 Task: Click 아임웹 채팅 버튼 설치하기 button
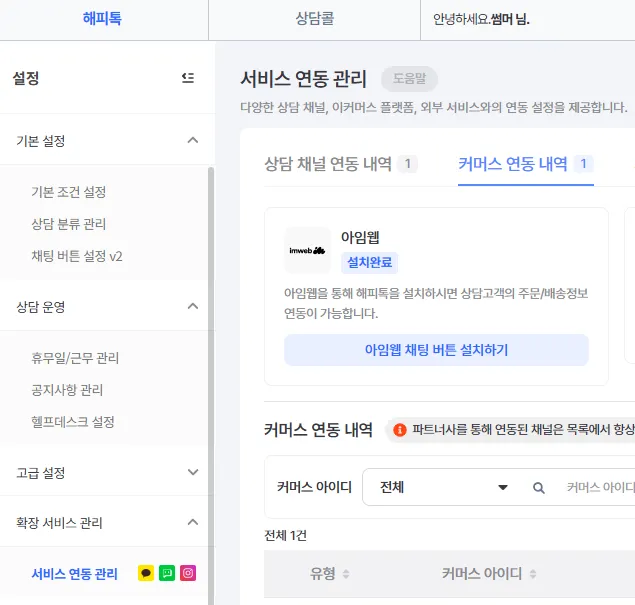(436, 350)
